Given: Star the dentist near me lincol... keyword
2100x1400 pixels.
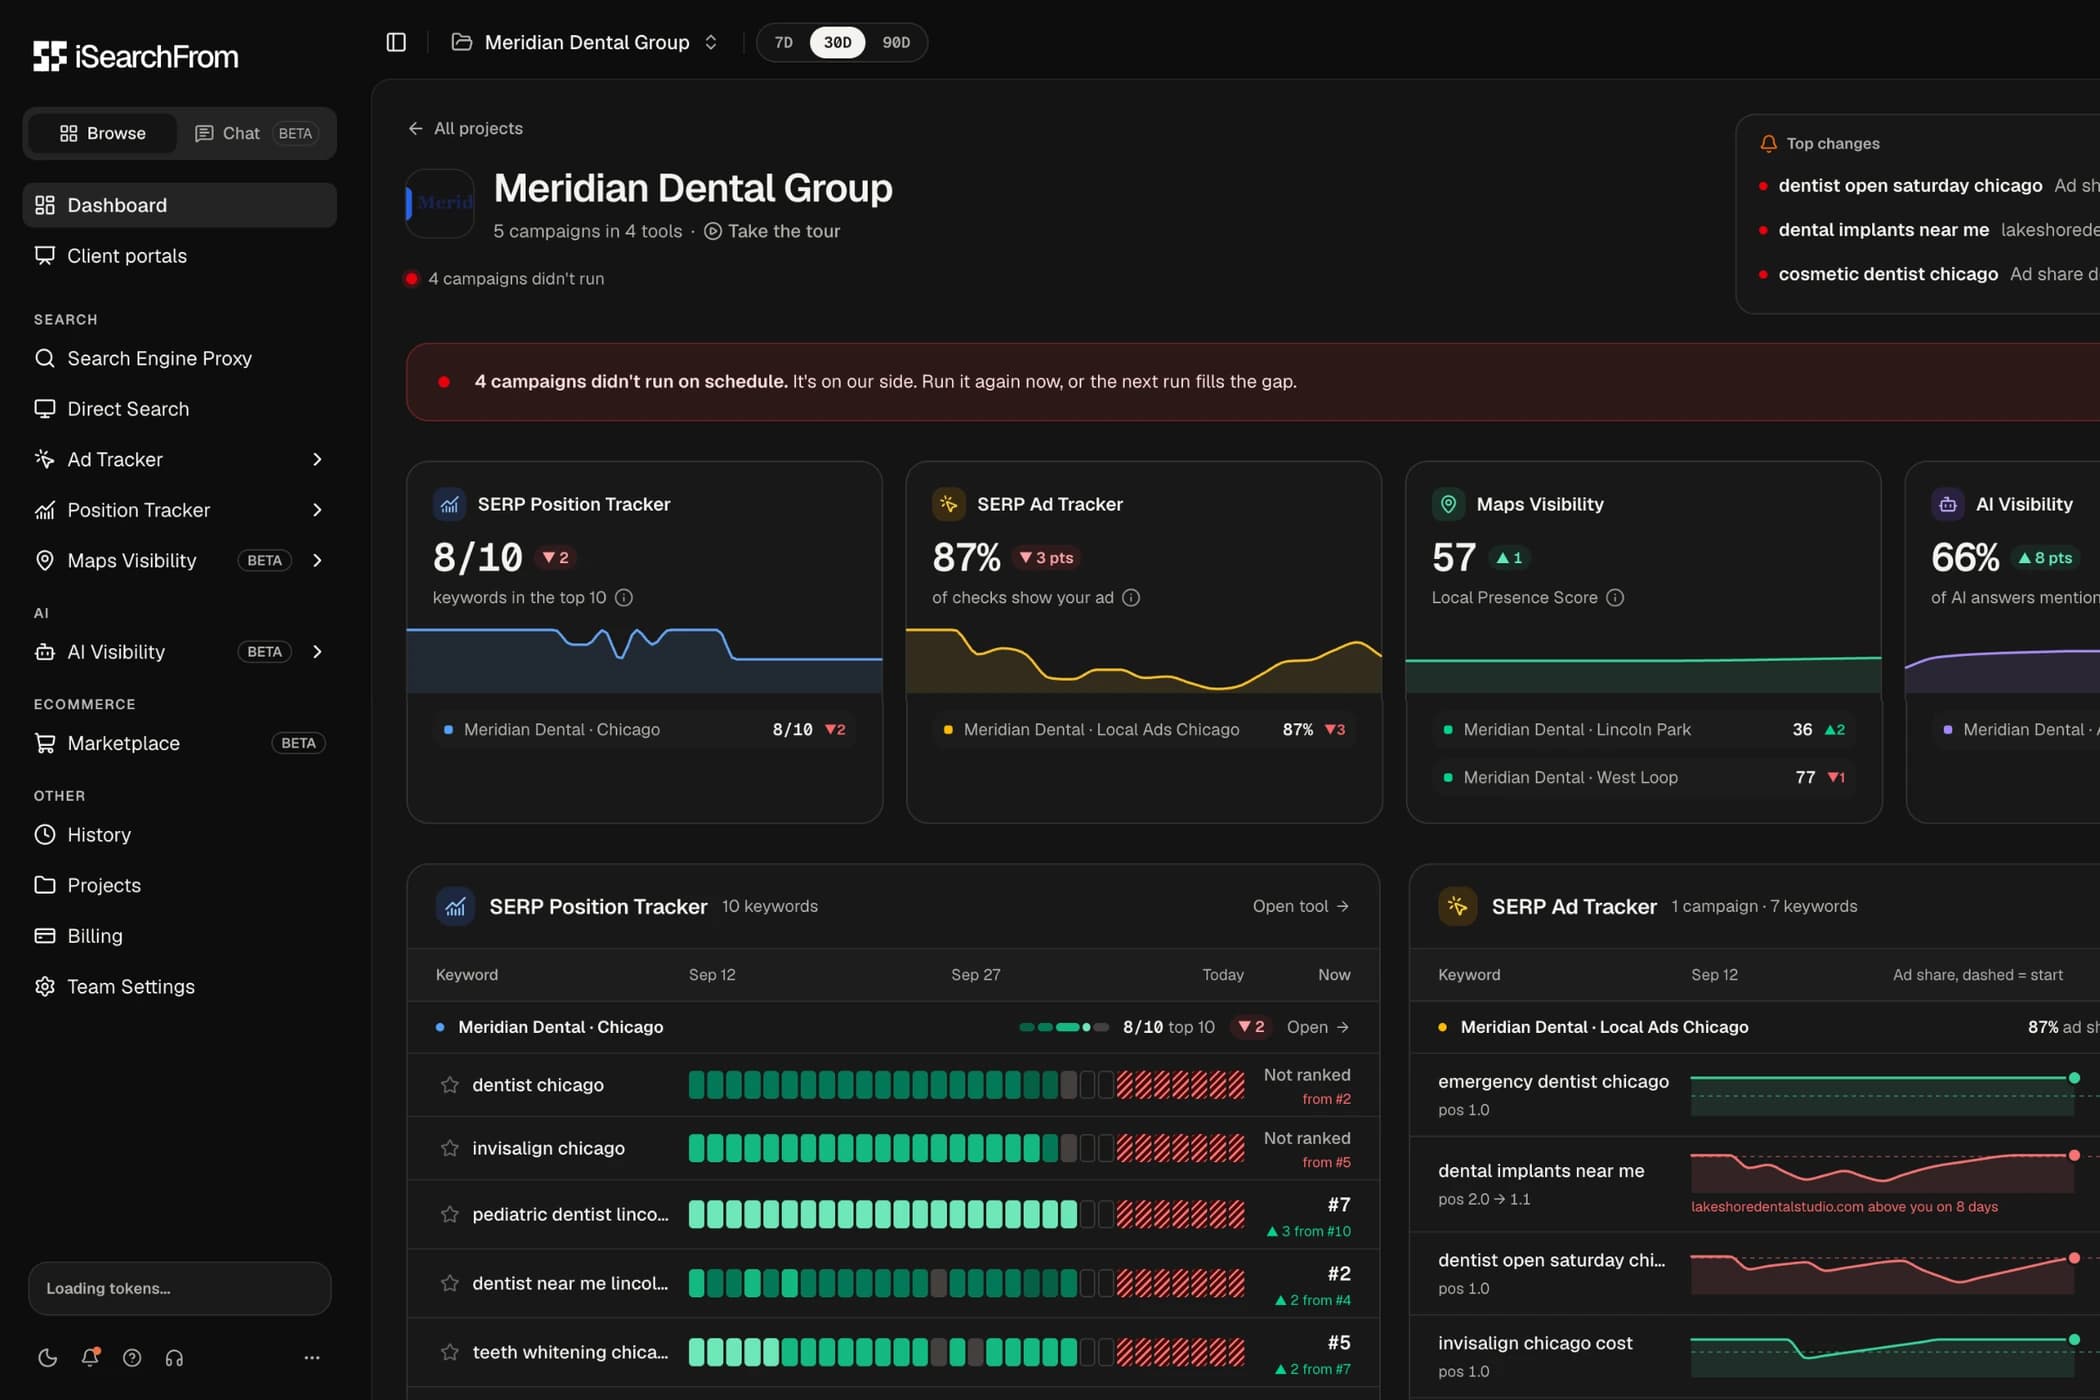Looking at the screenshot, I should [x=450, y=1283].
